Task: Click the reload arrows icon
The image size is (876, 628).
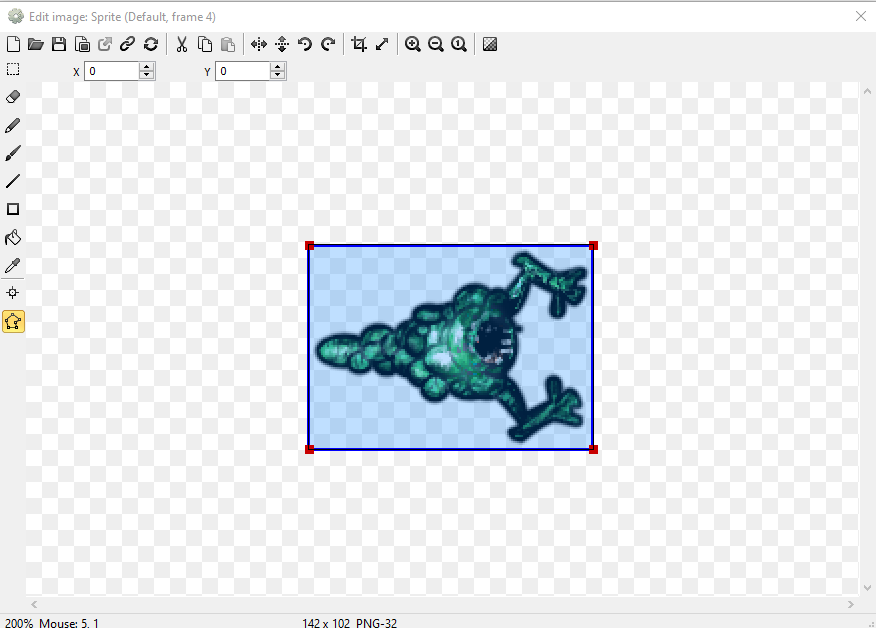Action: click(x=151, y=44)
